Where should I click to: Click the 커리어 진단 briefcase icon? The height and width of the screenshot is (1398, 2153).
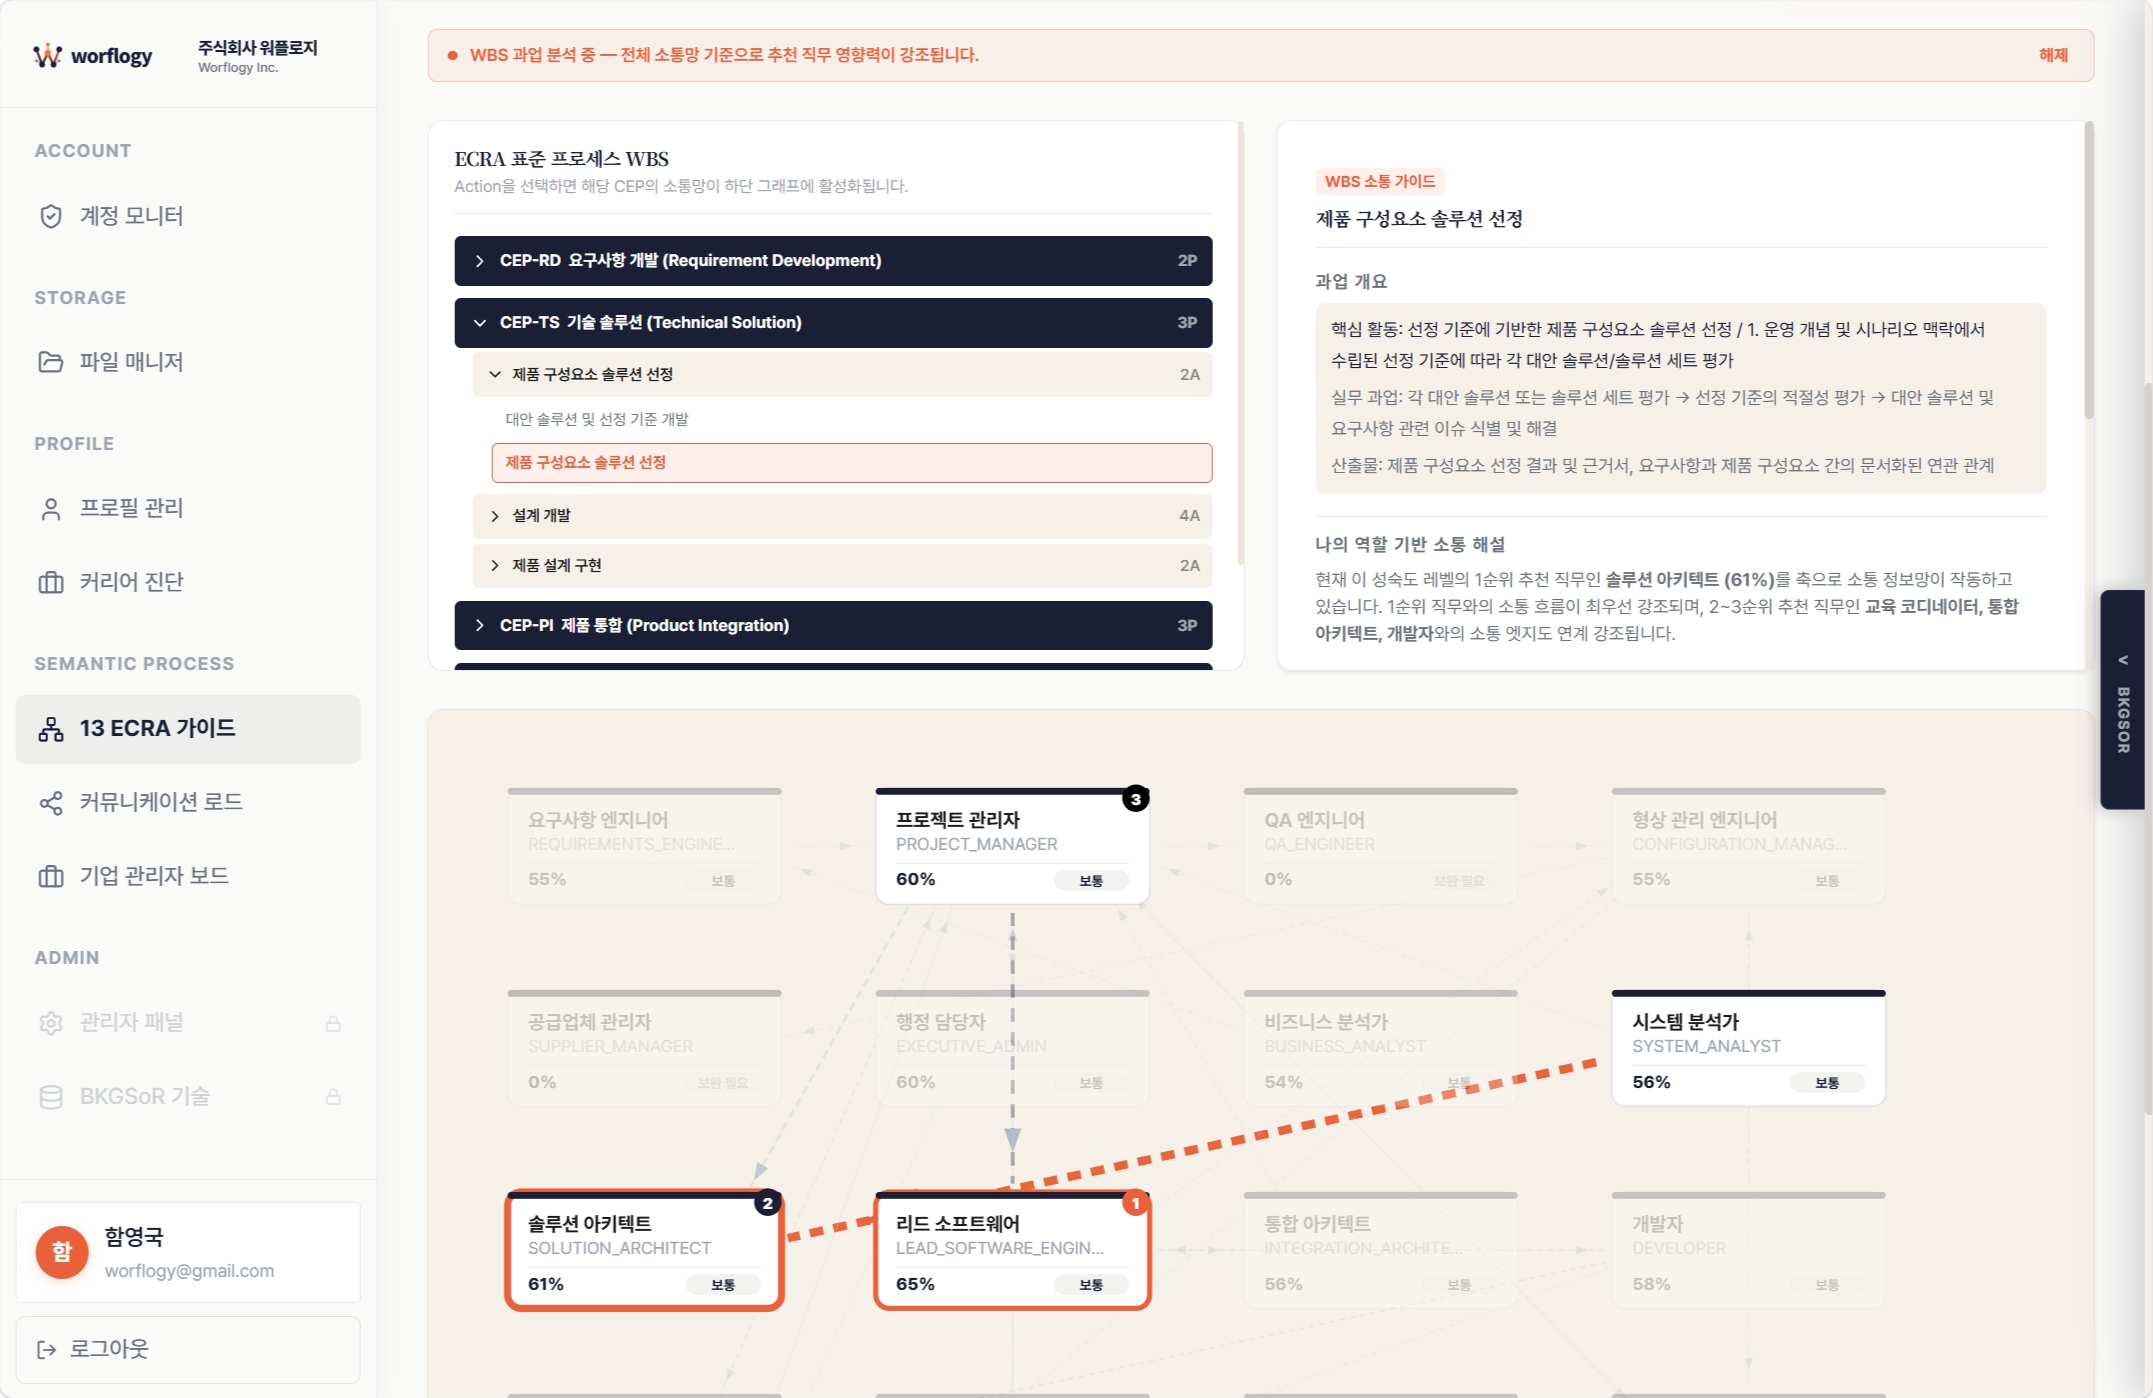point(51,582)
